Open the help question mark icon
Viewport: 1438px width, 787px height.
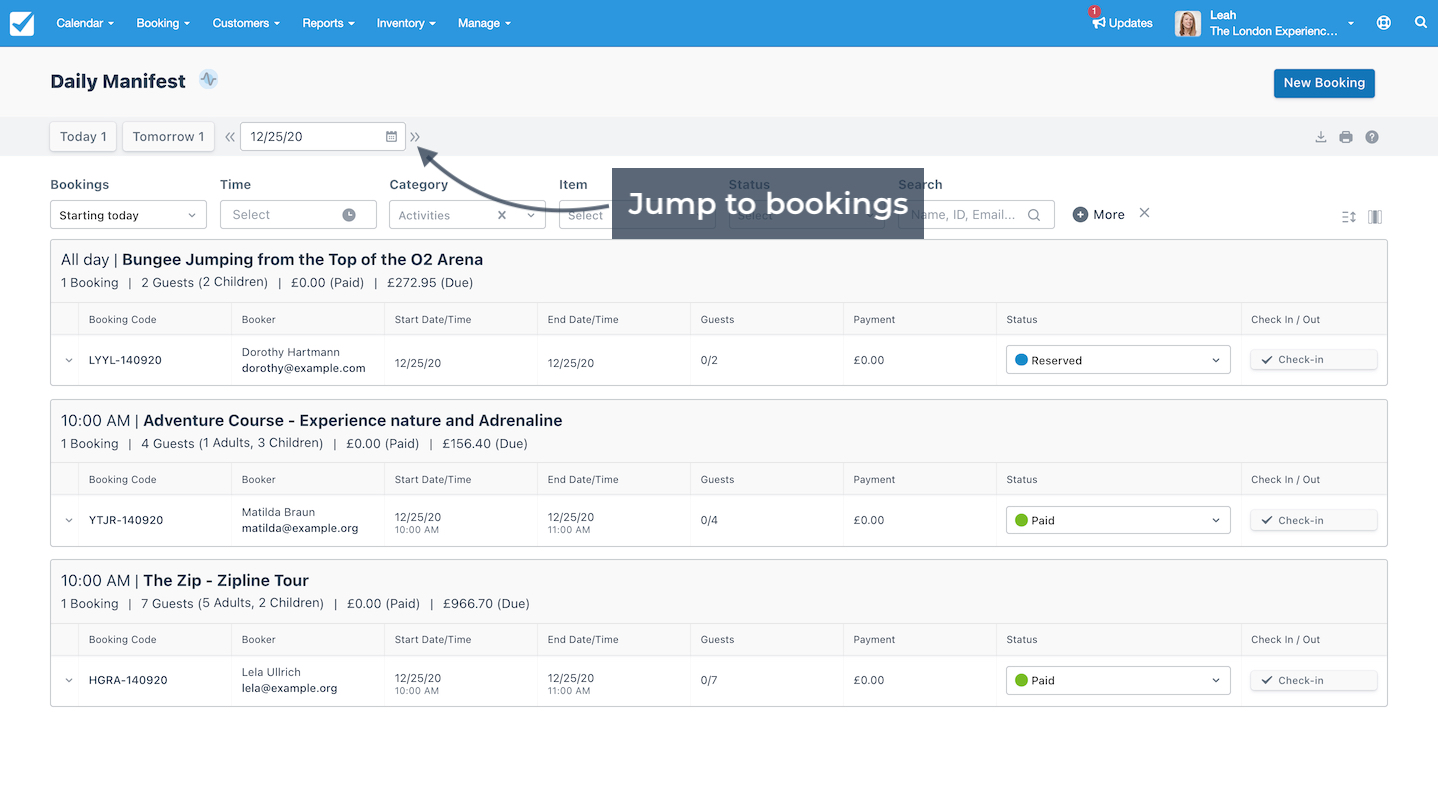(x=1372, y=137)
